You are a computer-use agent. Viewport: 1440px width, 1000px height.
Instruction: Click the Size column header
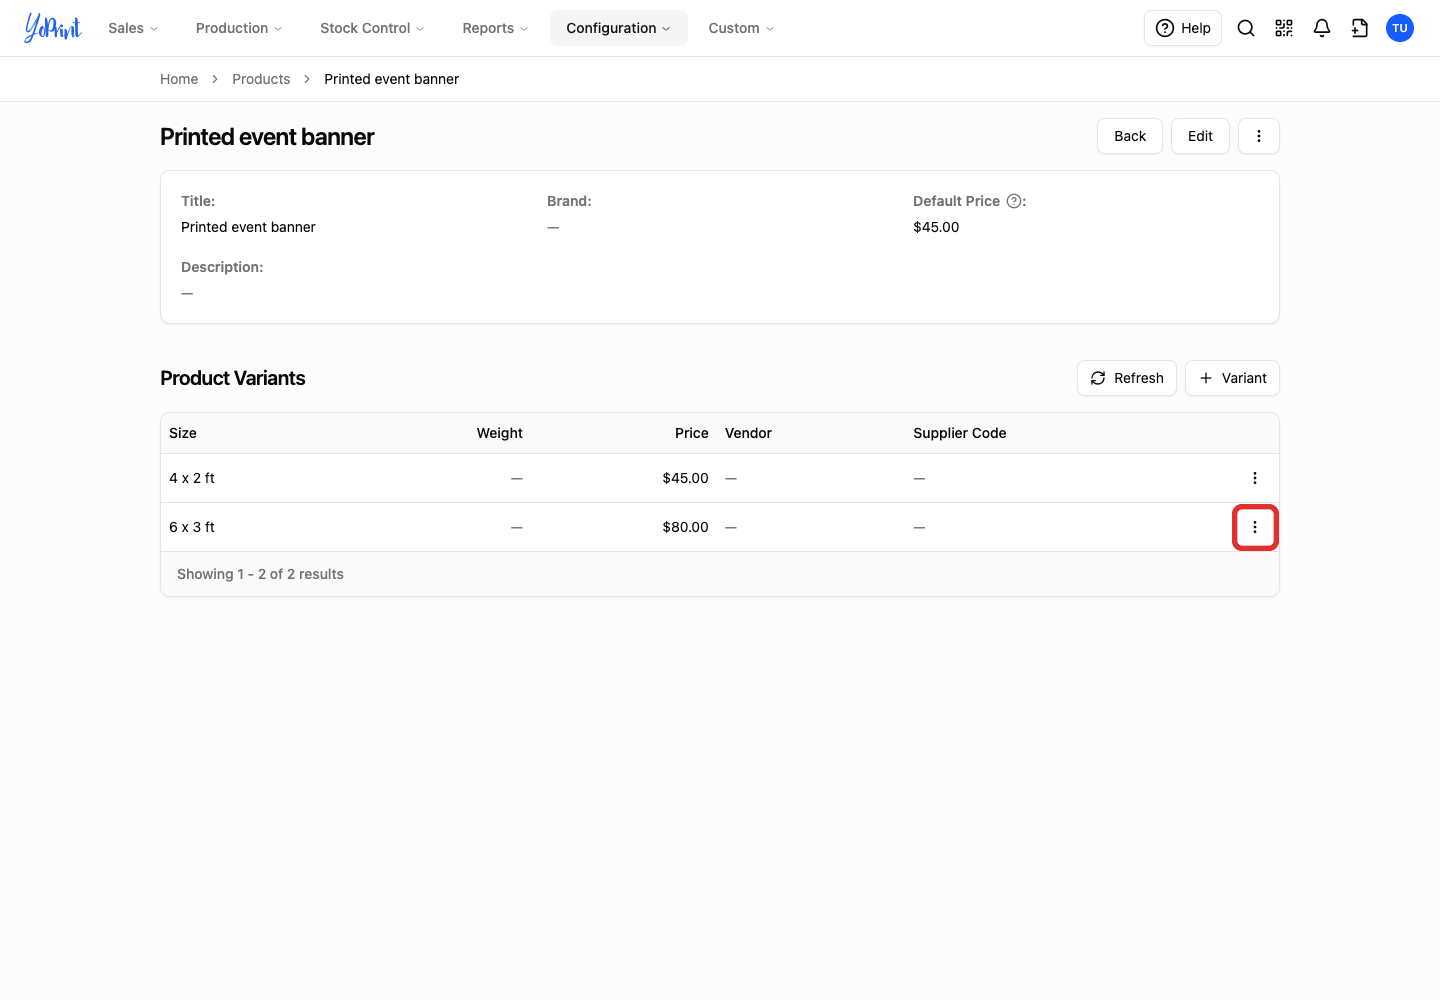(183, 433)
